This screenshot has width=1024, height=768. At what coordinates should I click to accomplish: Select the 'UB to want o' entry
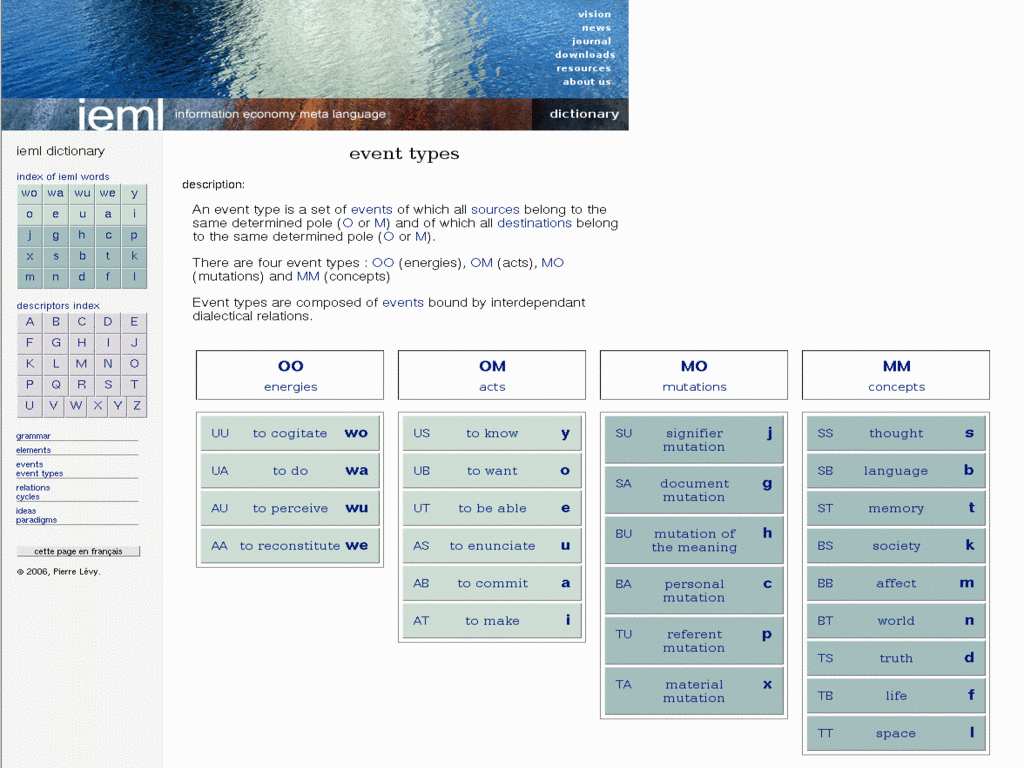tap(492, 470)
